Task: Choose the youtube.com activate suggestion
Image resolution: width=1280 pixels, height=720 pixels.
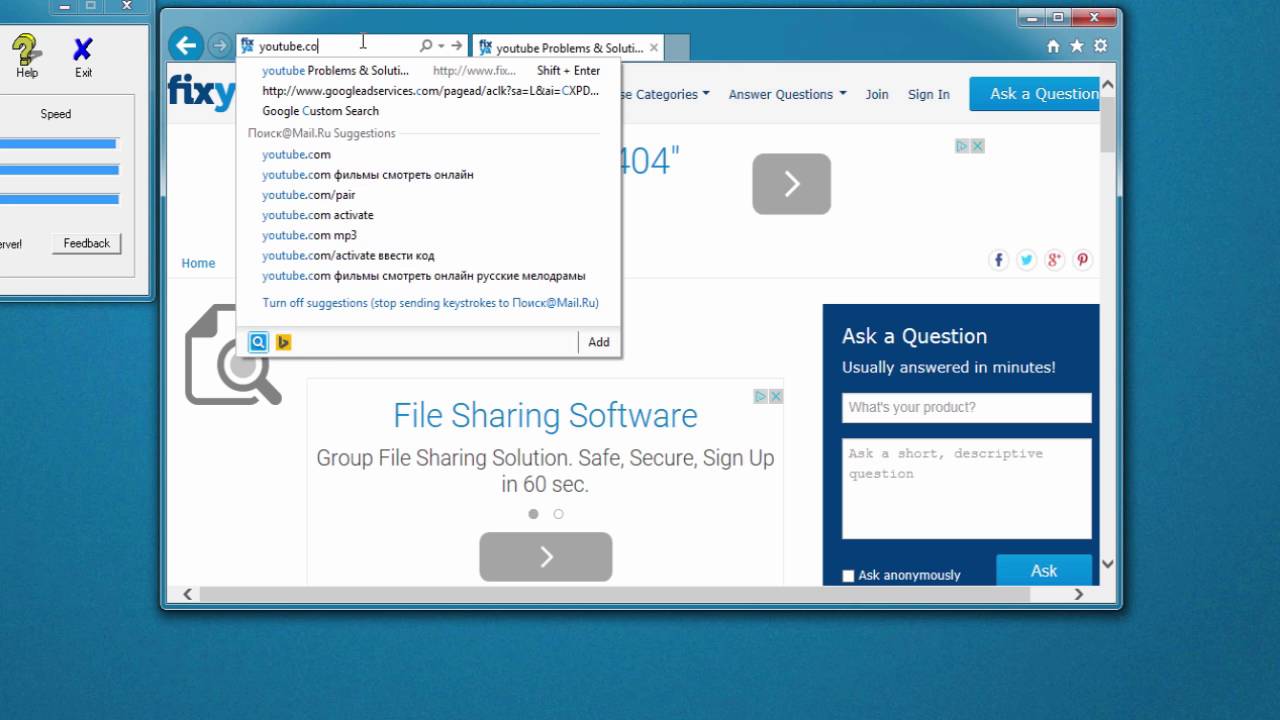Action: point(317,215)
